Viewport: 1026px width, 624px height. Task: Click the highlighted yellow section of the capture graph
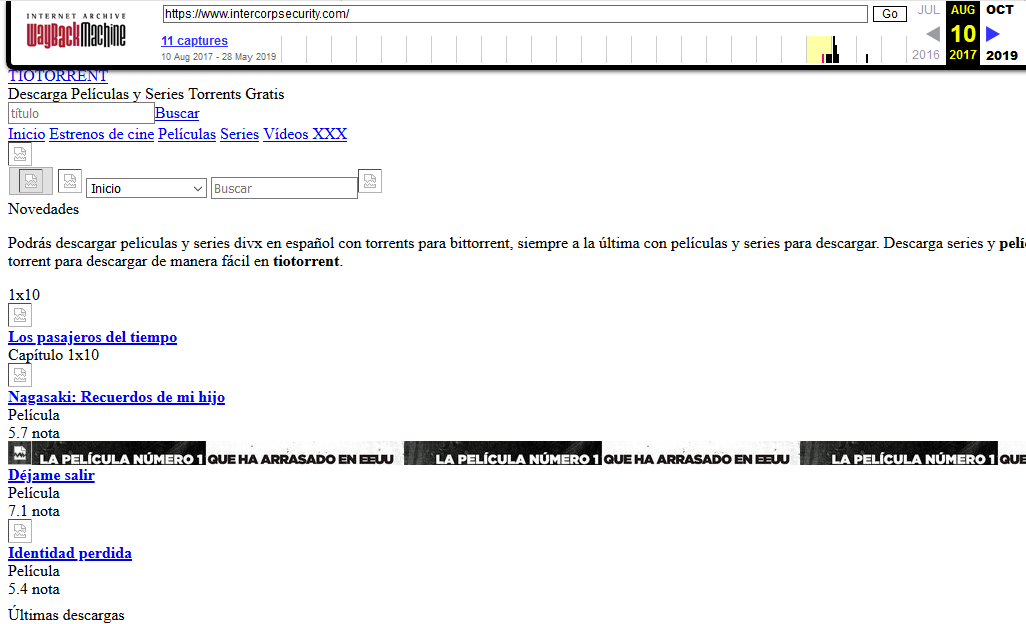(x=819, y=50)
